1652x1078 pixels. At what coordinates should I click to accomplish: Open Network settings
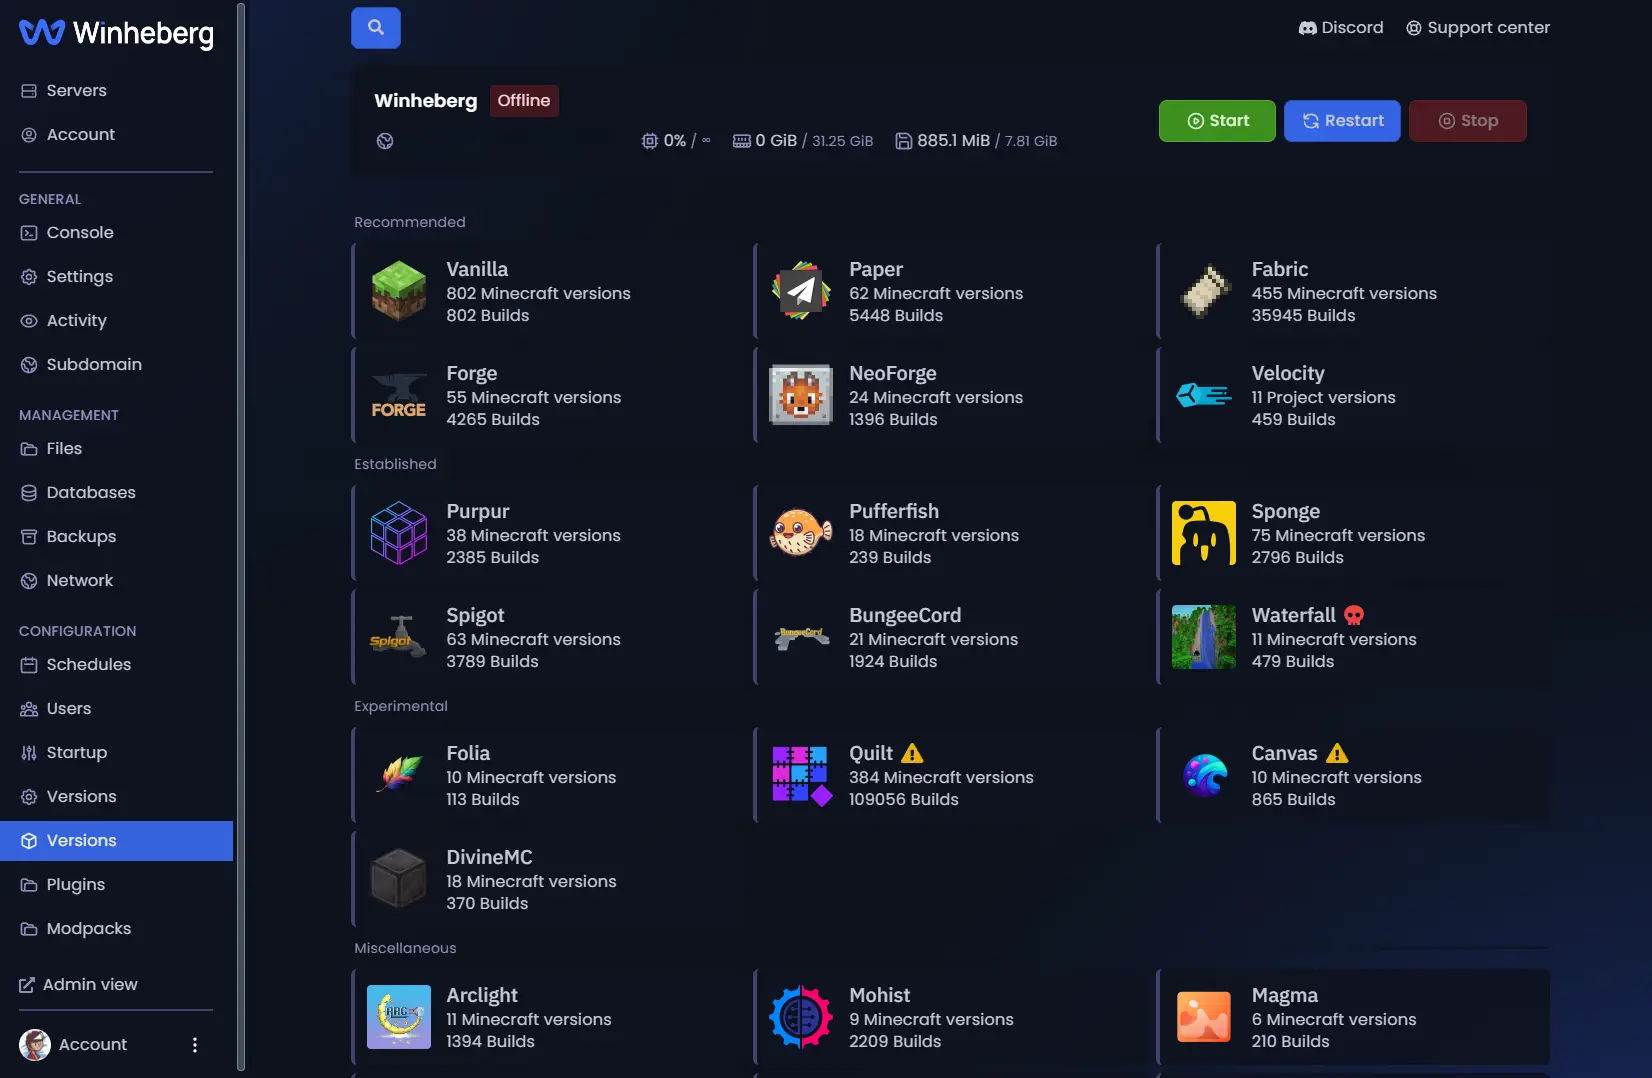click(117, 581)
